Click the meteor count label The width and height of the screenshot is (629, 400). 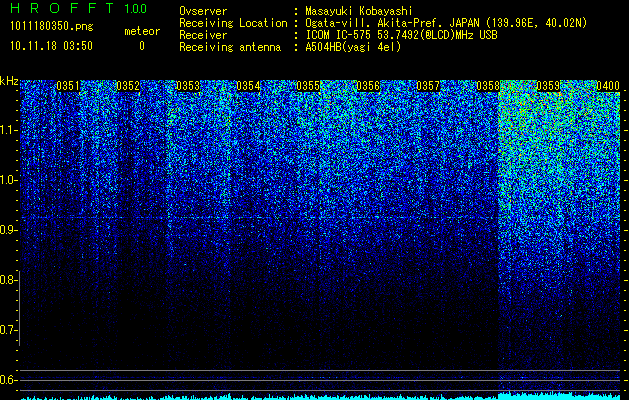coord(142,31)
